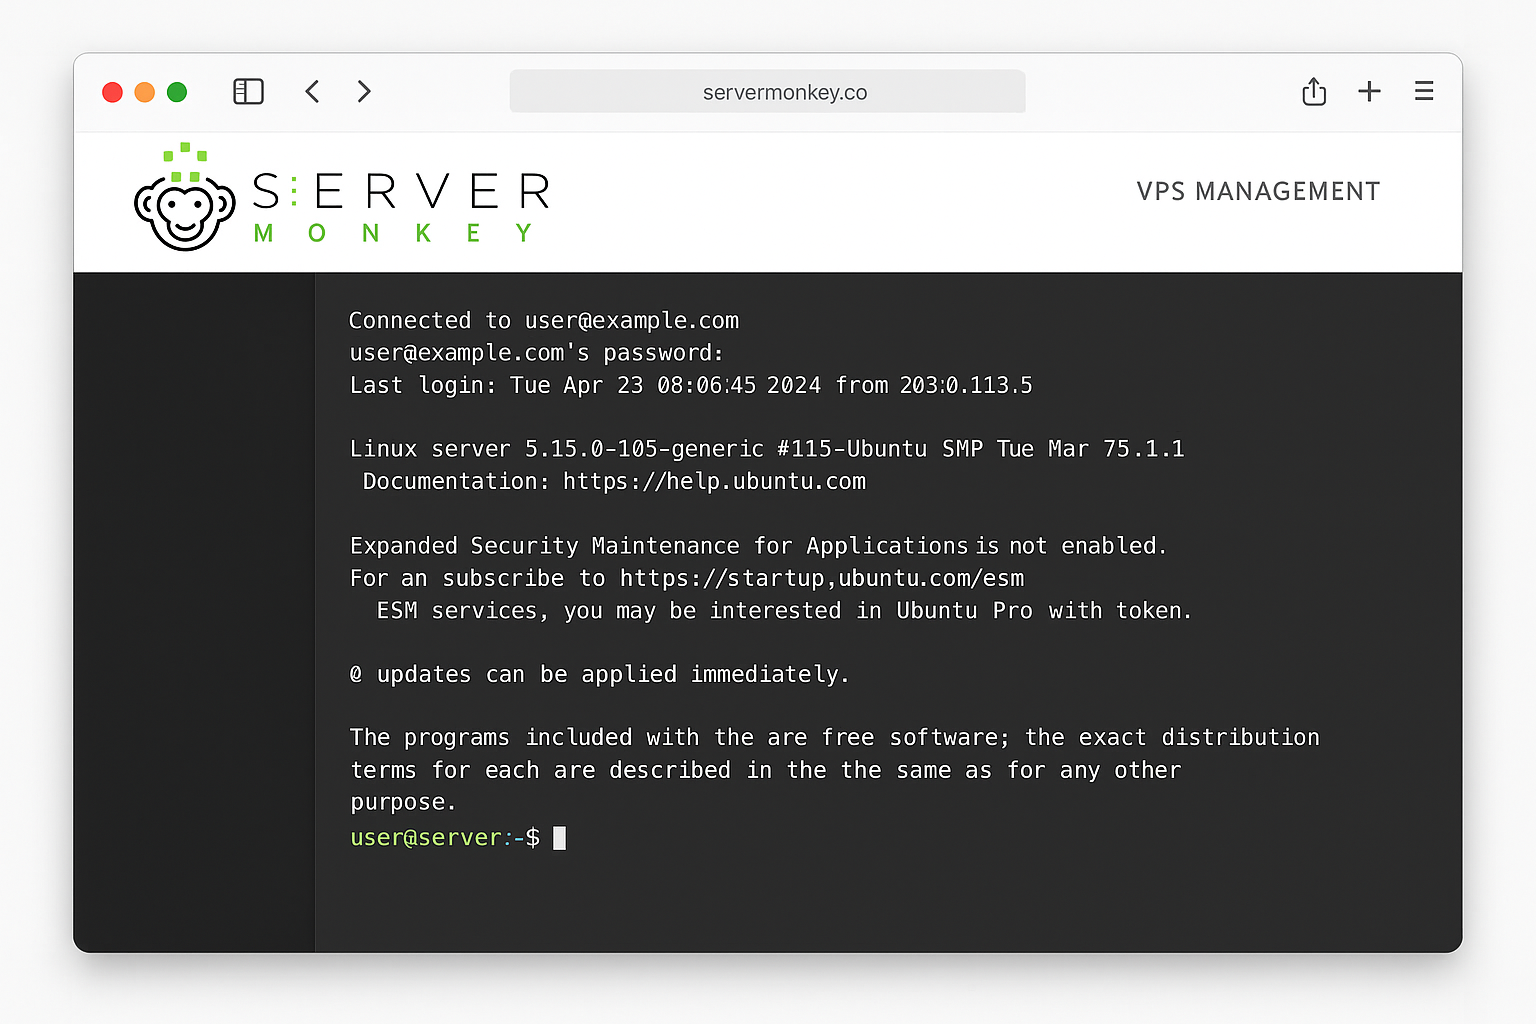Click the 'Connected to user@example.com' line
The height and width of the screenshot is (1024, 1536).
[x=544, y=321]
